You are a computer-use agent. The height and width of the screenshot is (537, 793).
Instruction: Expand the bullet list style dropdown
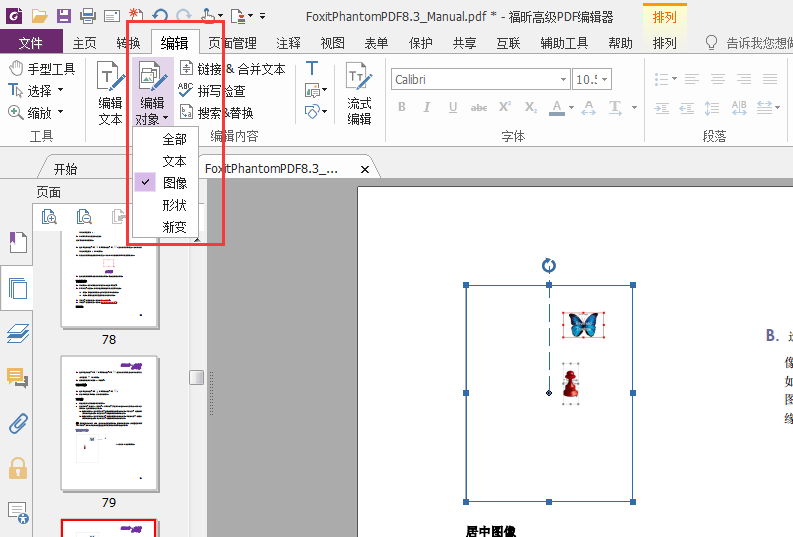(x=675, y=79)
